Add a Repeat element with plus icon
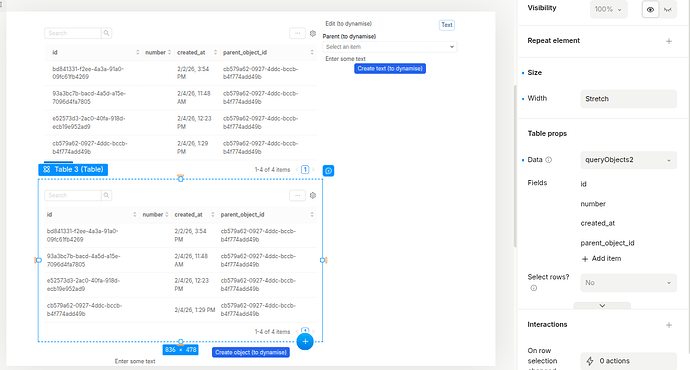The height and width of the screenshot is (370, 690). coord(669,41)
